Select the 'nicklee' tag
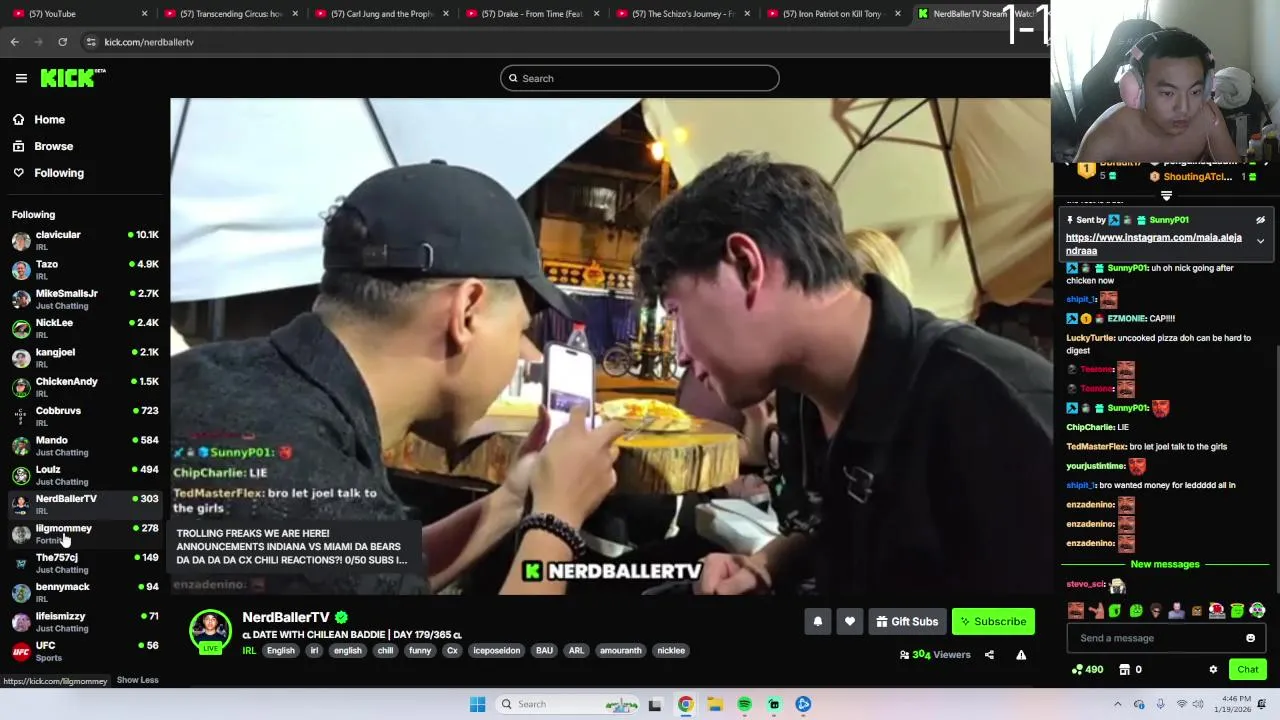The width and height of the screenshot is (1280, 720). pyautogui.click(x=671, y=650)
